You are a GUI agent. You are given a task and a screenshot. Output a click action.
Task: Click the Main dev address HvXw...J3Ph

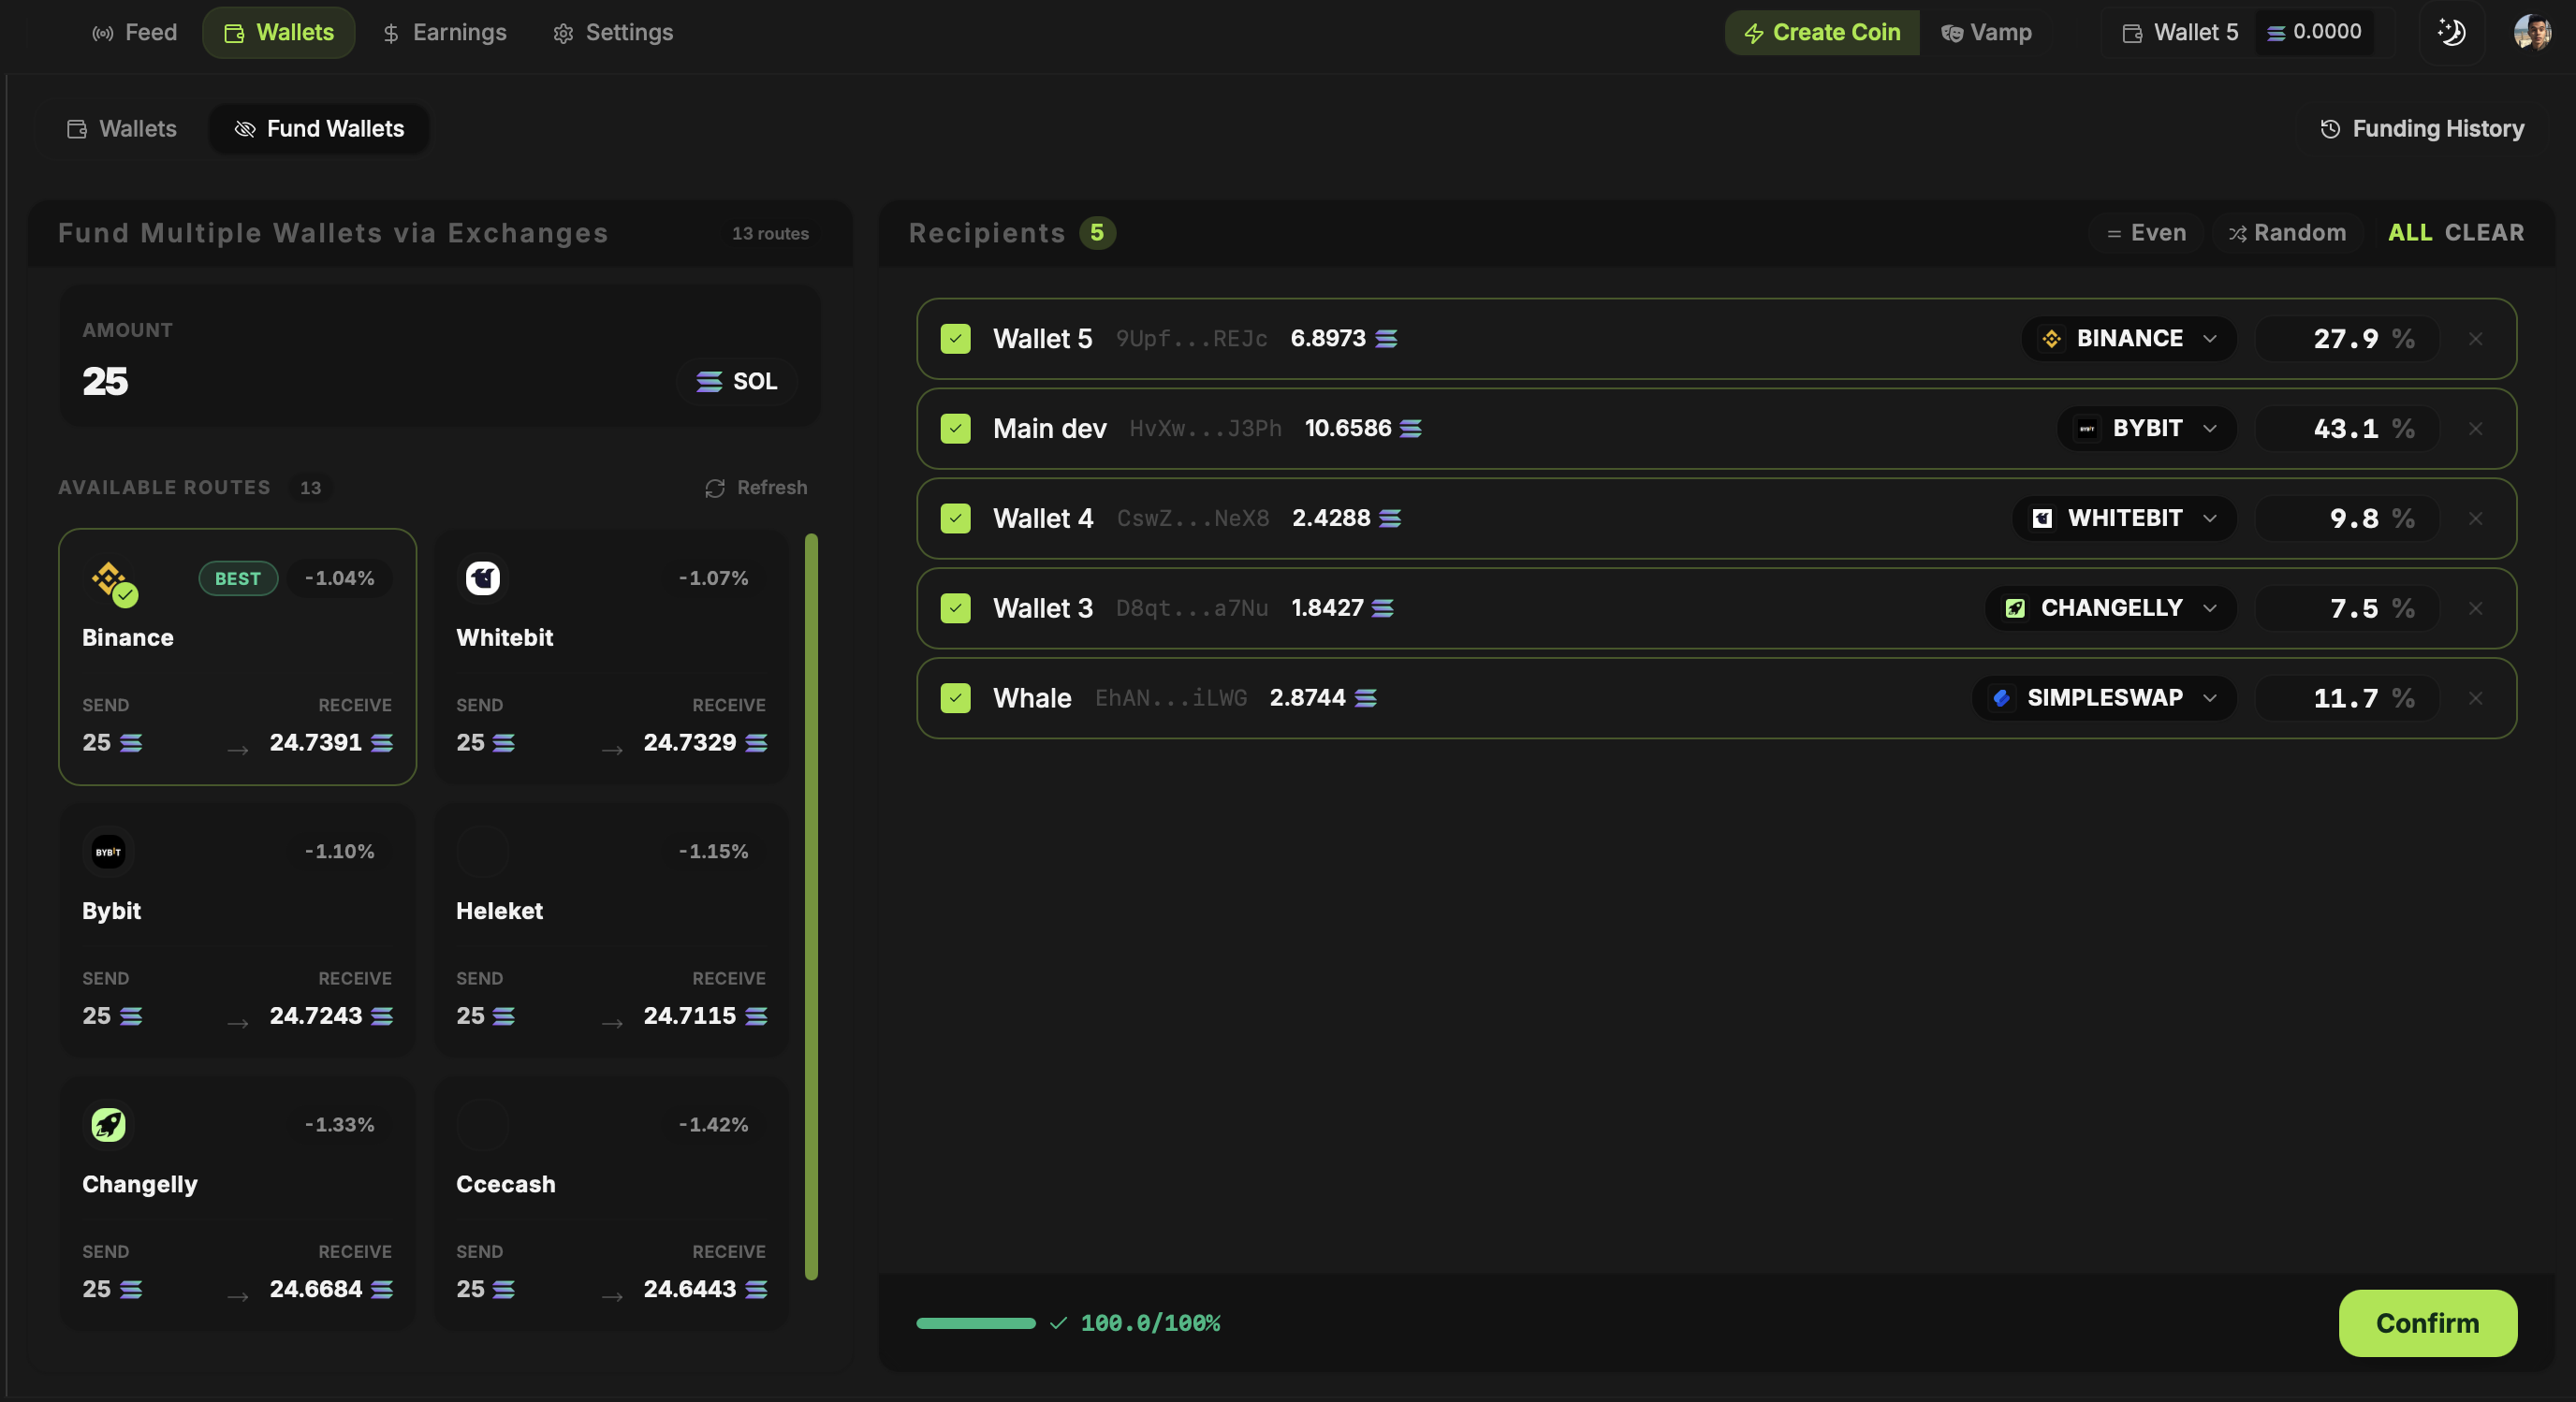click(x=1205, y=429)
